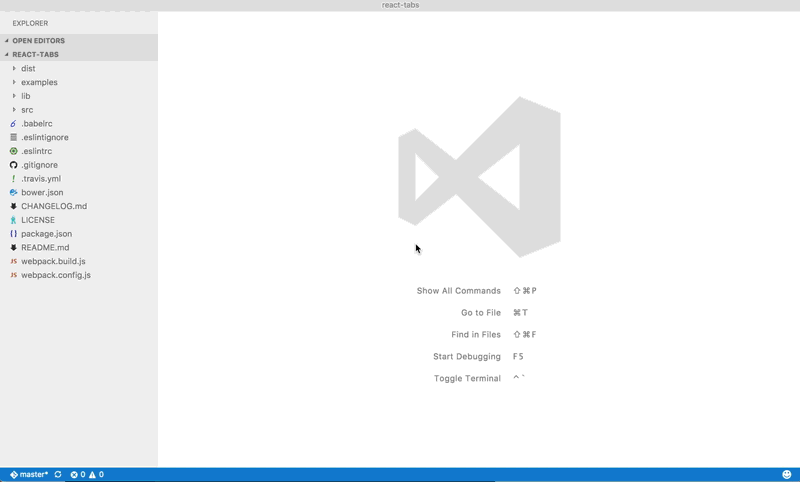Click the JS icon beside webpack.config.js
Viewport: 800px width, 482px height.
click(x=13, y=275)
